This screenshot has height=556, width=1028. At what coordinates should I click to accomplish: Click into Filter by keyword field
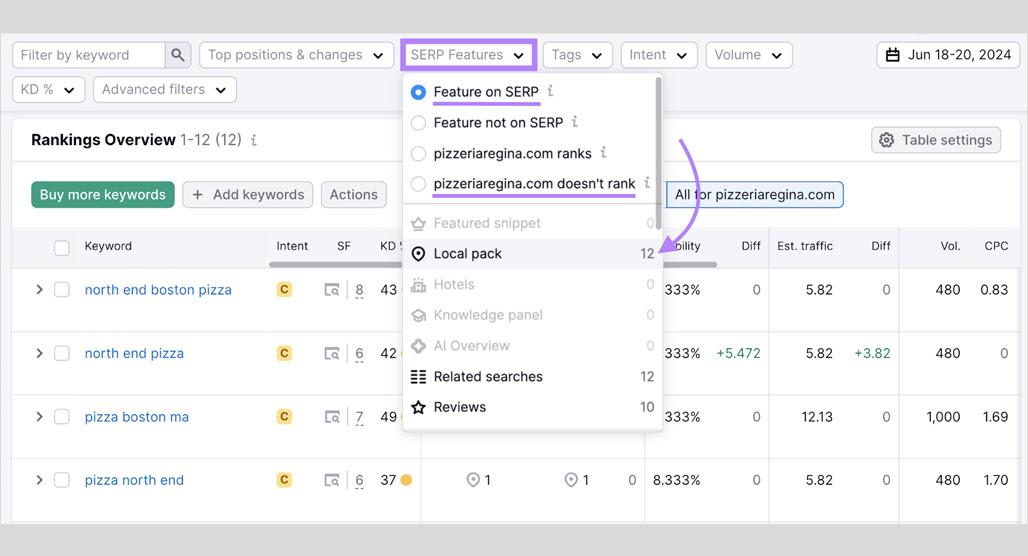pyautogui.click(x=89, y=55)
